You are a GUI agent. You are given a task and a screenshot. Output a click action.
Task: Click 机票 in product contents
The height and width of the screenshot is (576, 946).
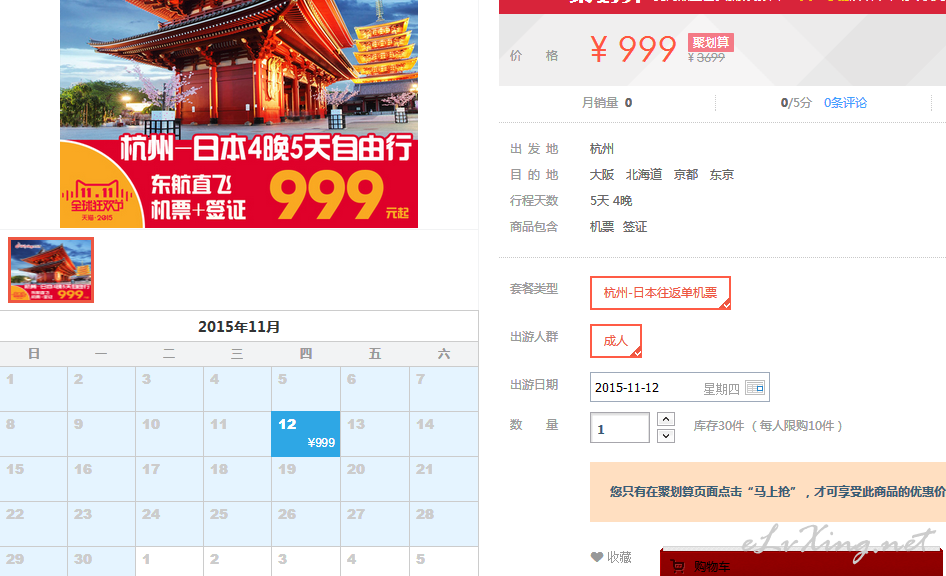click(x=602, y=227)
